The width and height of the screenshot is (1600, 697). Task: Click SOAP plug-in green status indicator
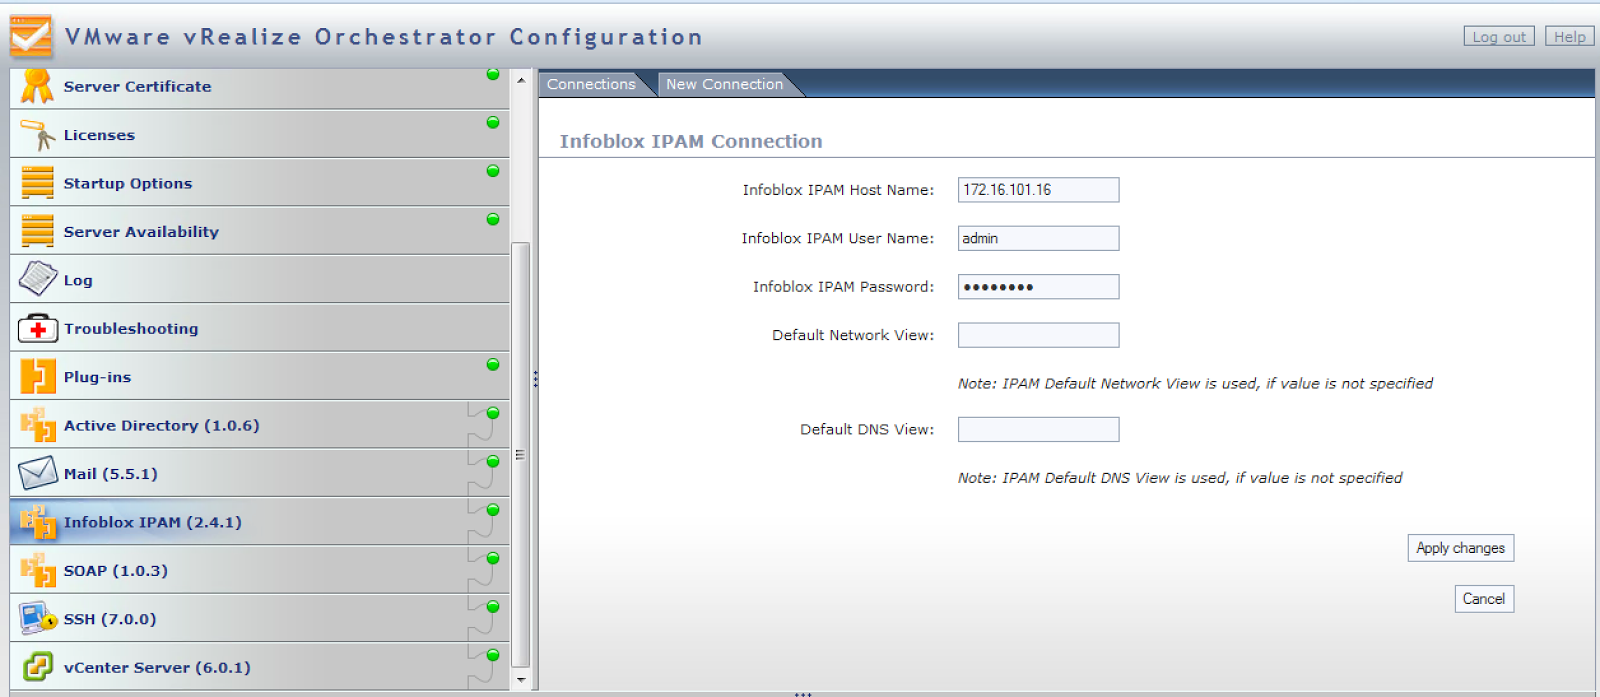point(493,558)
